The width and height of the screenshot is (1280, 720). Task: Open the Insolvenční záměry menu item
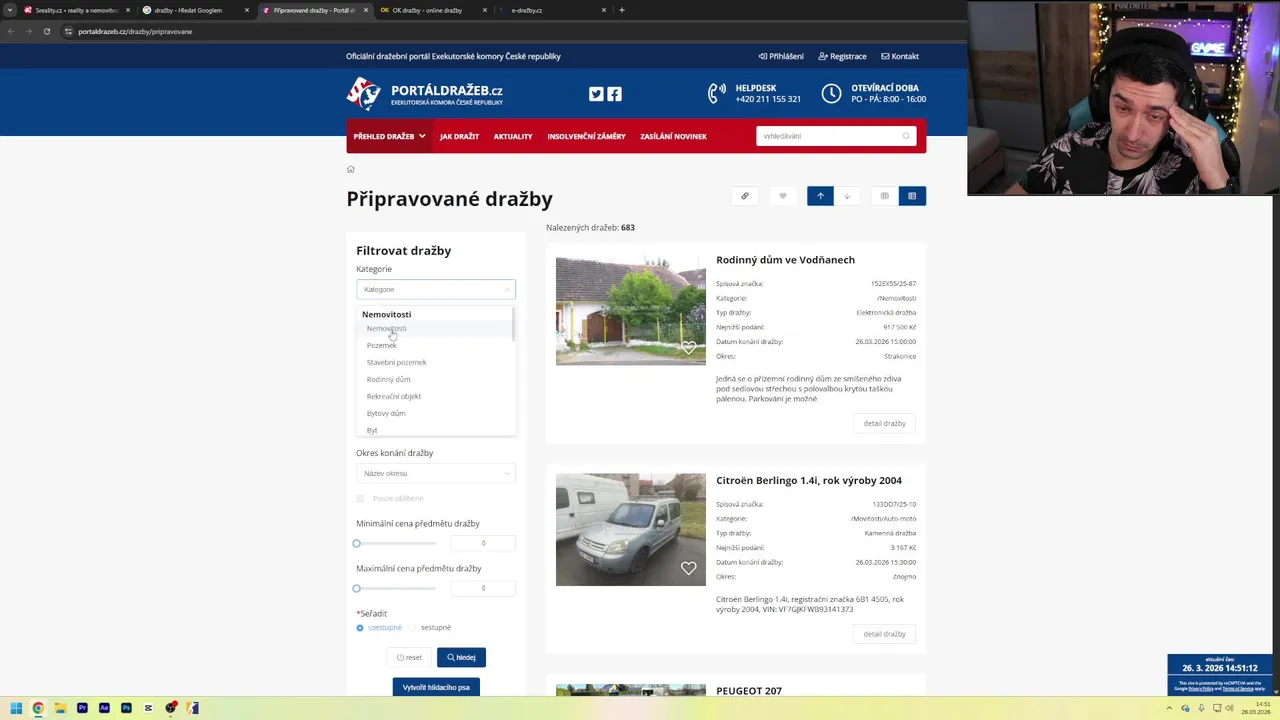586,136
